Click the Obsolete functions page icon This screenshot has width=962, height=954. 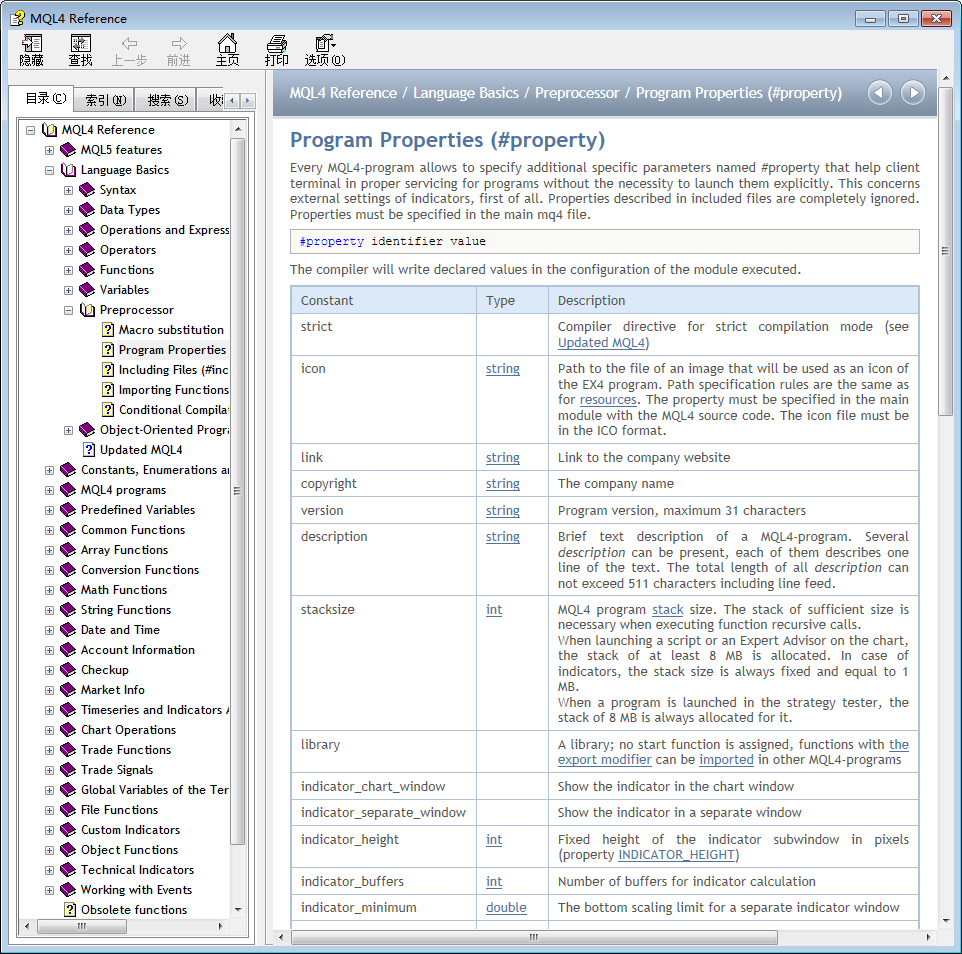tap(70, 910)
